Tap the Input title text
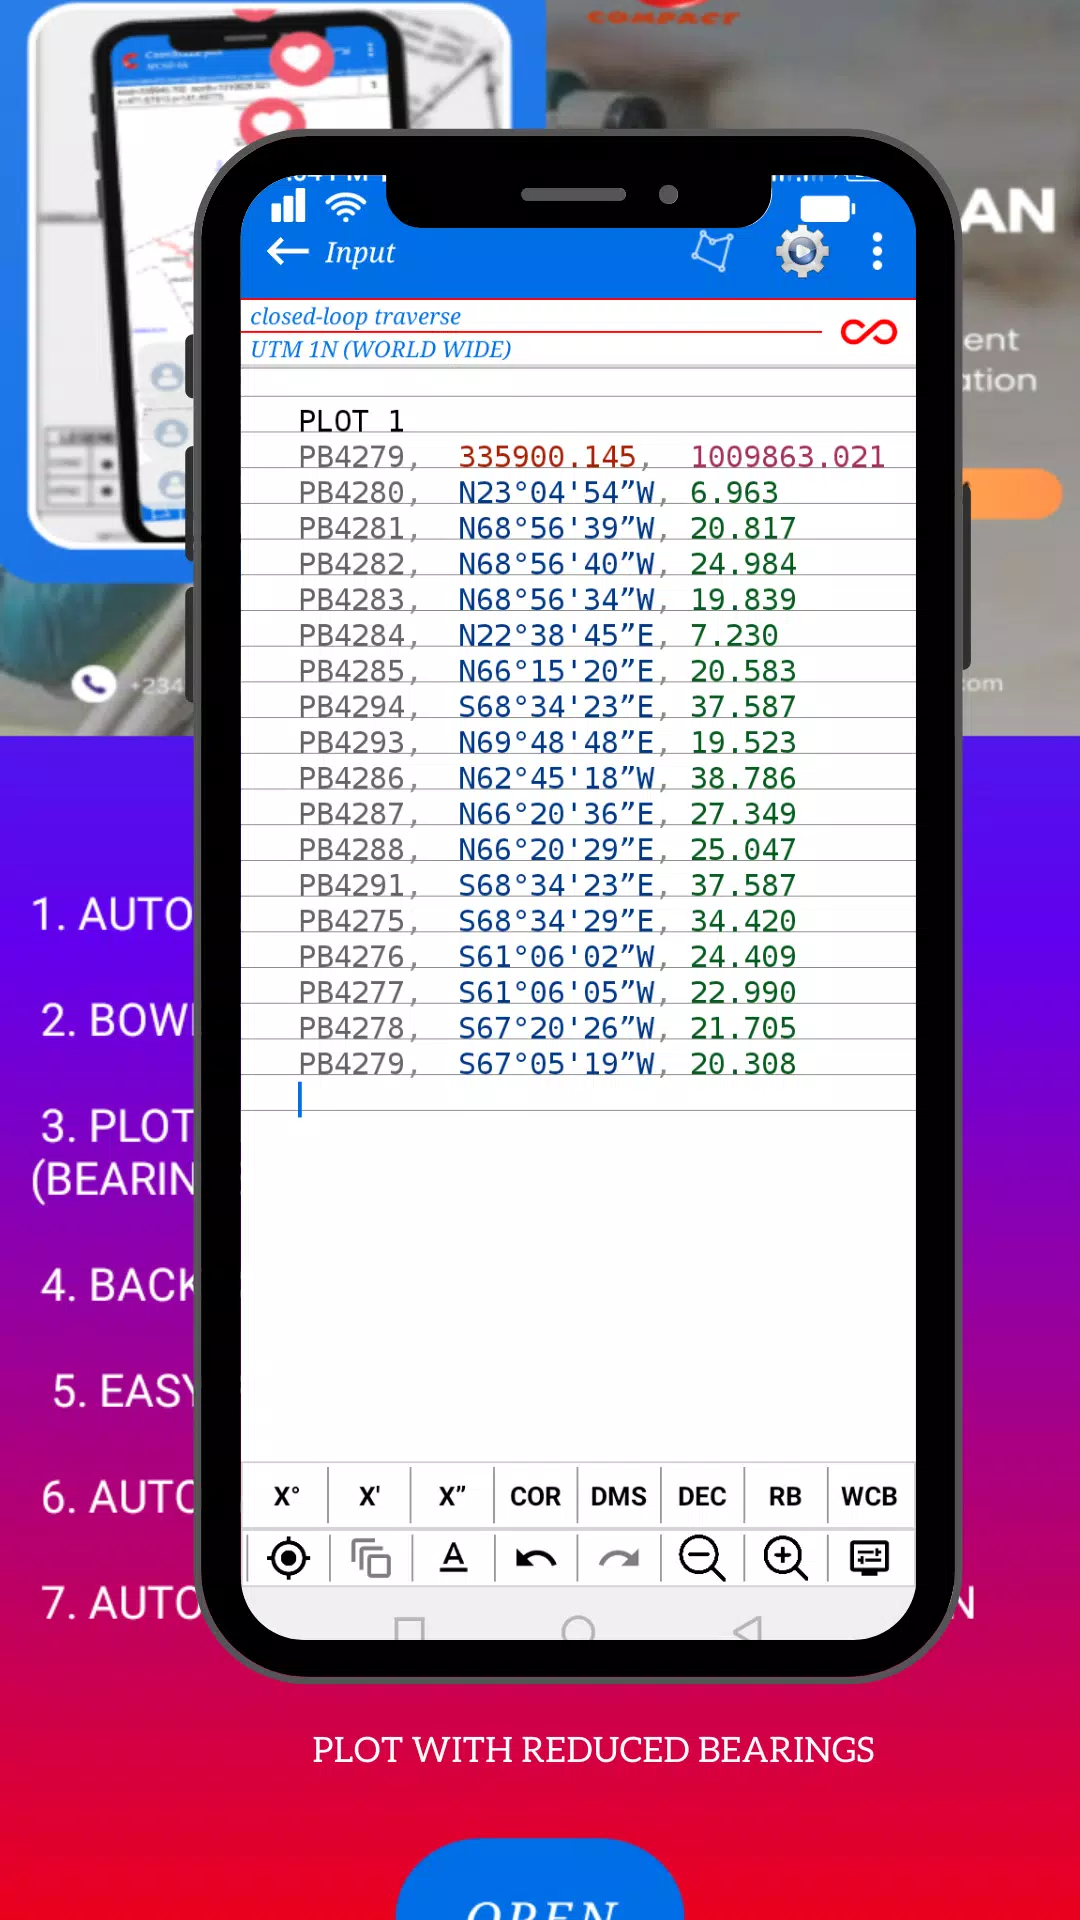 (359, 253)
